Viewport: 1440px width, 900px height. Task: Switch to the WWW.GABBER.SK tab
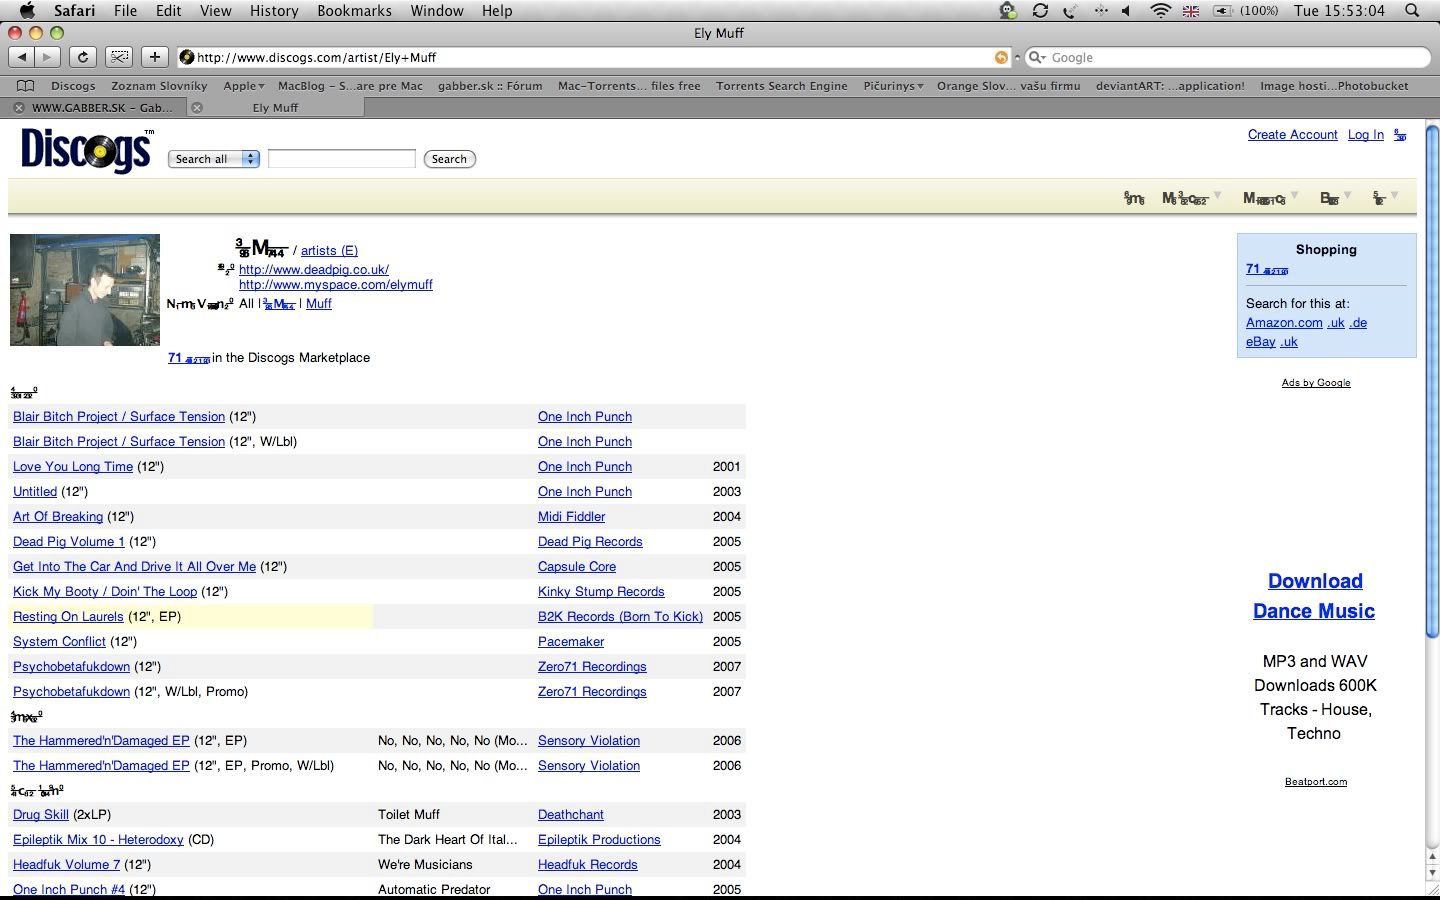click(95, 108)
